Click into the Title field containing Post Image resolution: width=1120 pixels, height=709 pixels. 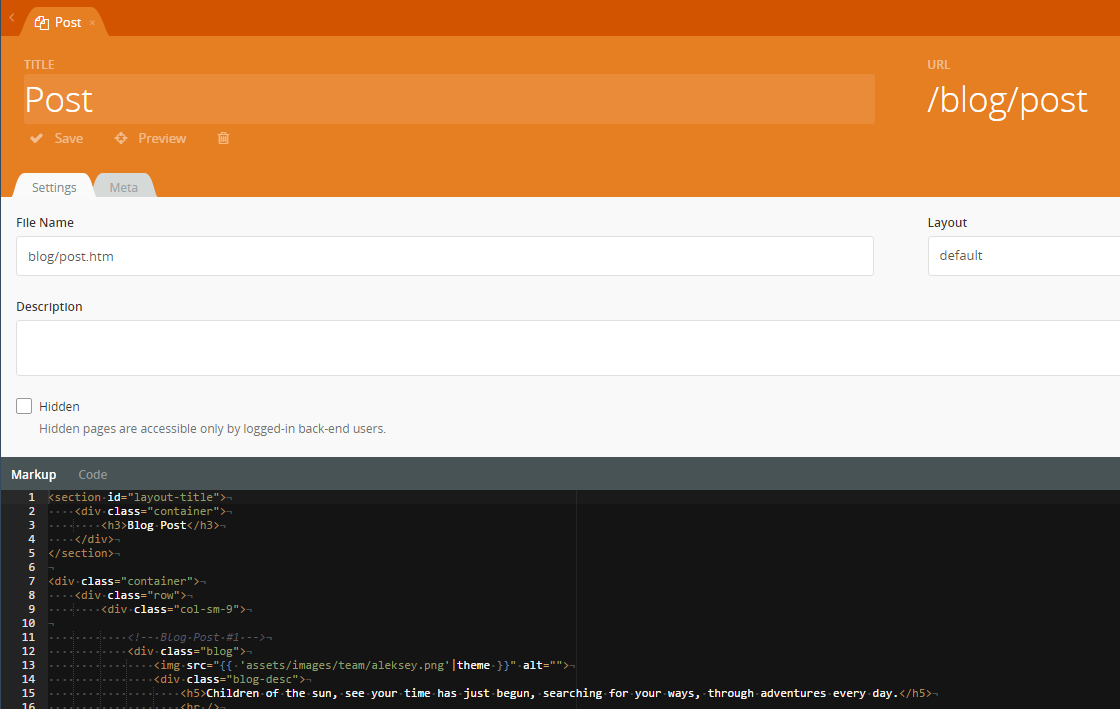coord(448,100)
